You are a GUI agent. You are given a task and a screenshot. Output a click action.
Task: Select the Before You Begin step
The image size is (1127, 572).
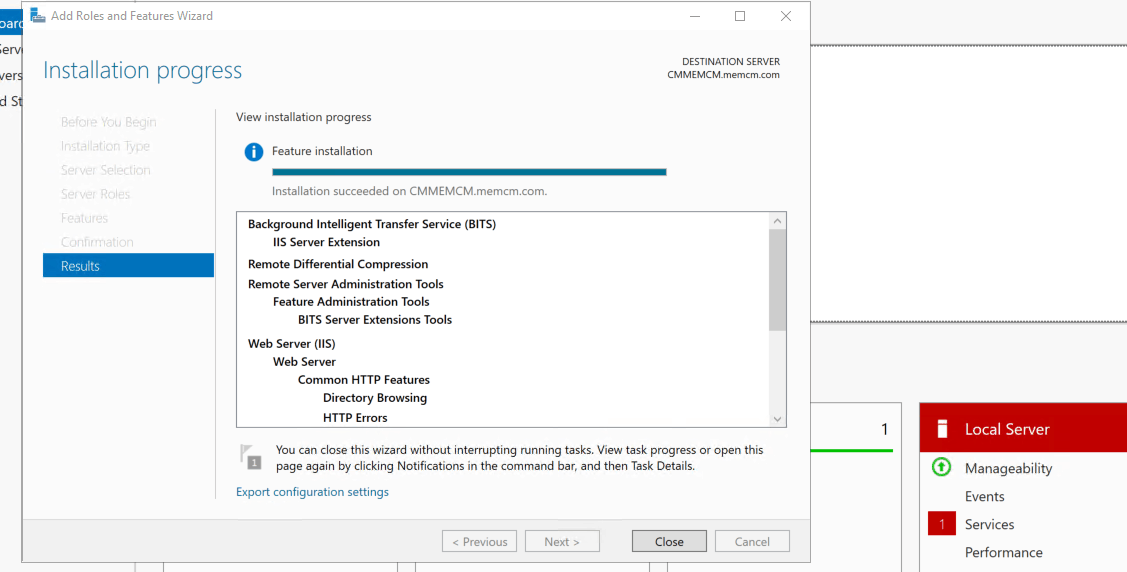coord(109,121)
